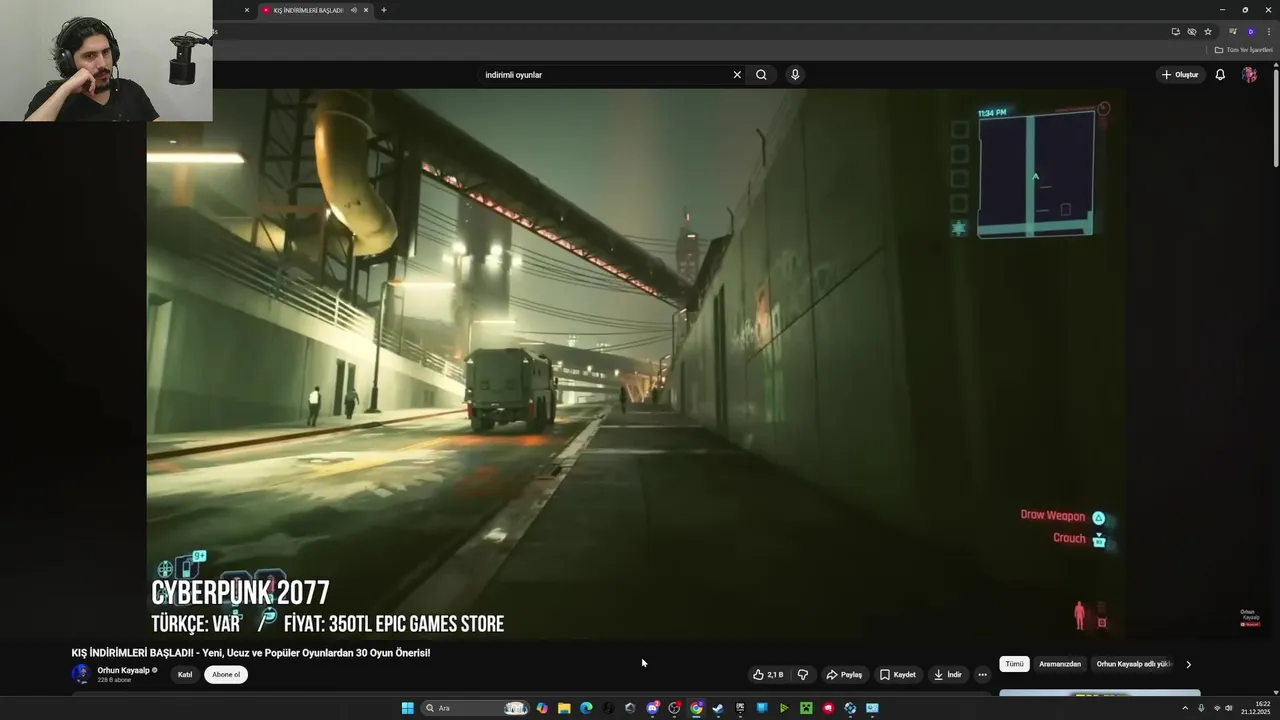Screen dimensions: 1280x720
Task: Click Paylaş share button
Action: click(x=844, y=675)
